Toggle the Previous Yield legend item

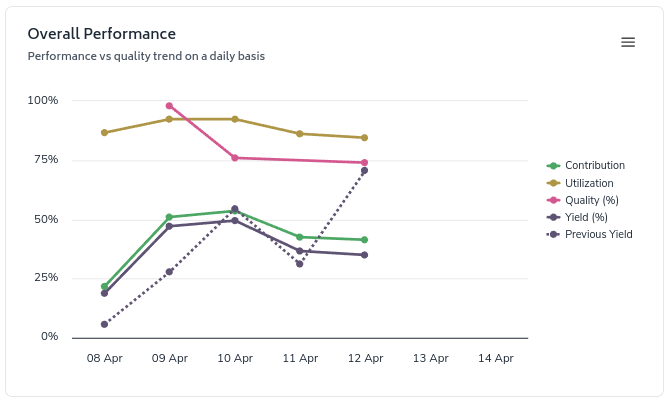point(598,234)
